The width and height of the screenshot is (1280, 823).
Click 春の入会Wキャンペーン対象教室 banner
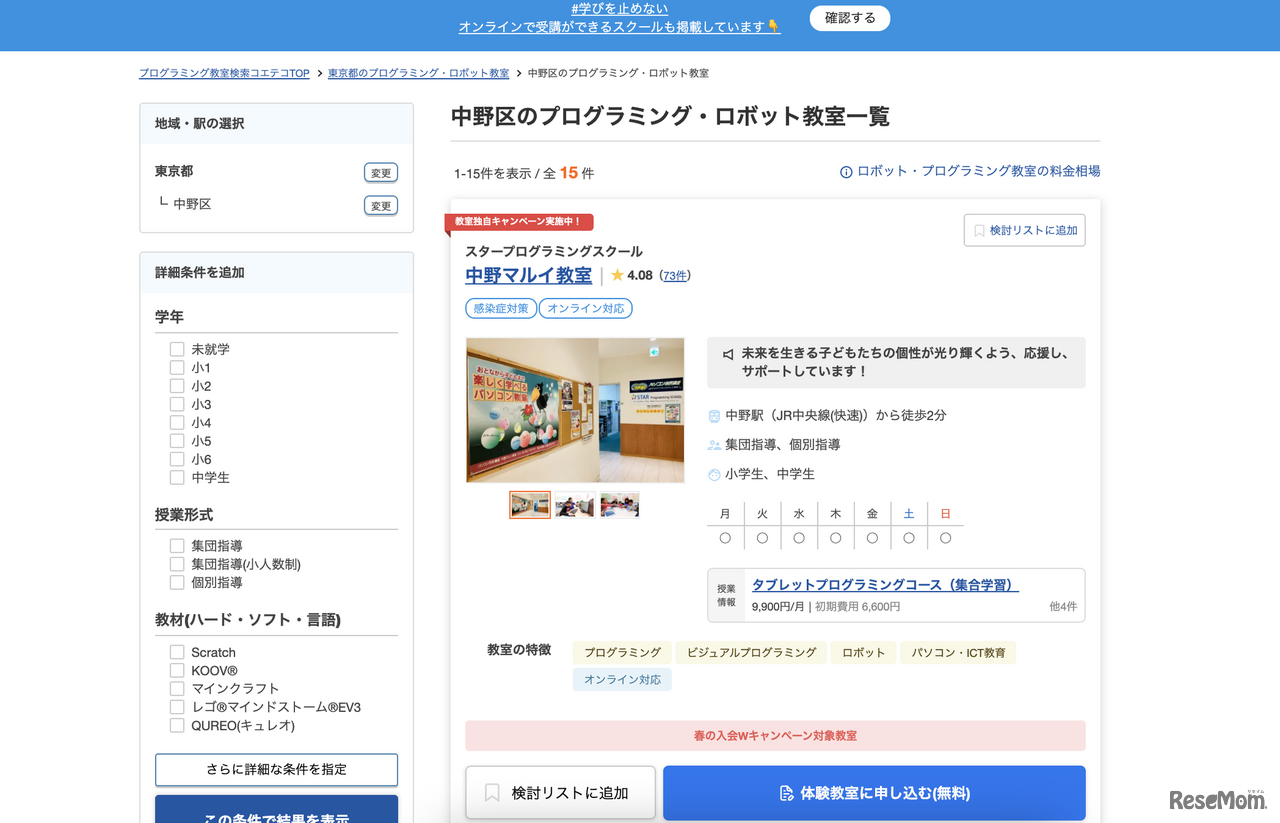point(775,736)
